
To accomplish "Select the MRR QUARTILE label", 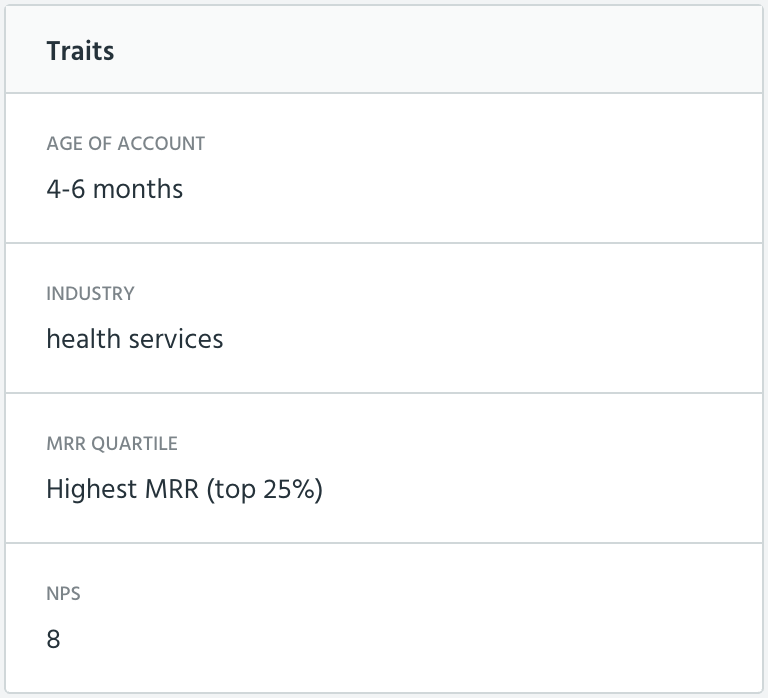I will click(112, 443).
